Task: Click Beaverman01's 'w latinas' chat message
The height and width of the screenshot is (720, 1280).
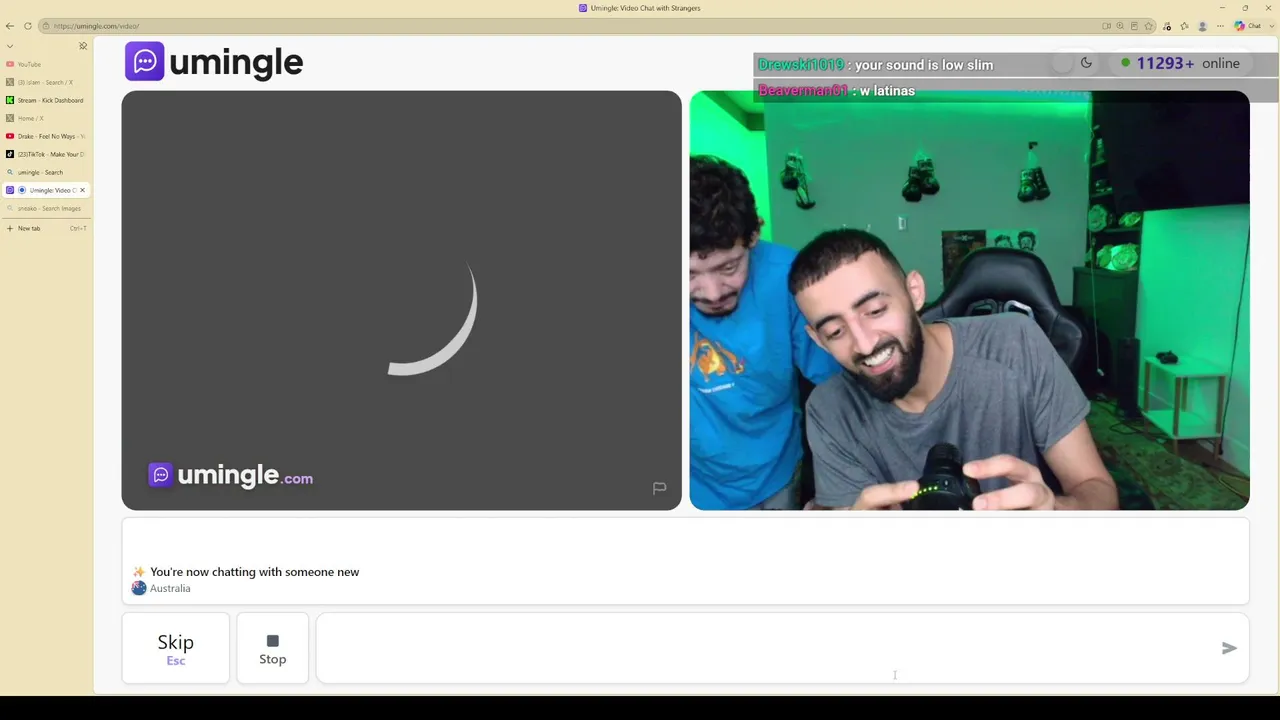Action: 836,91
